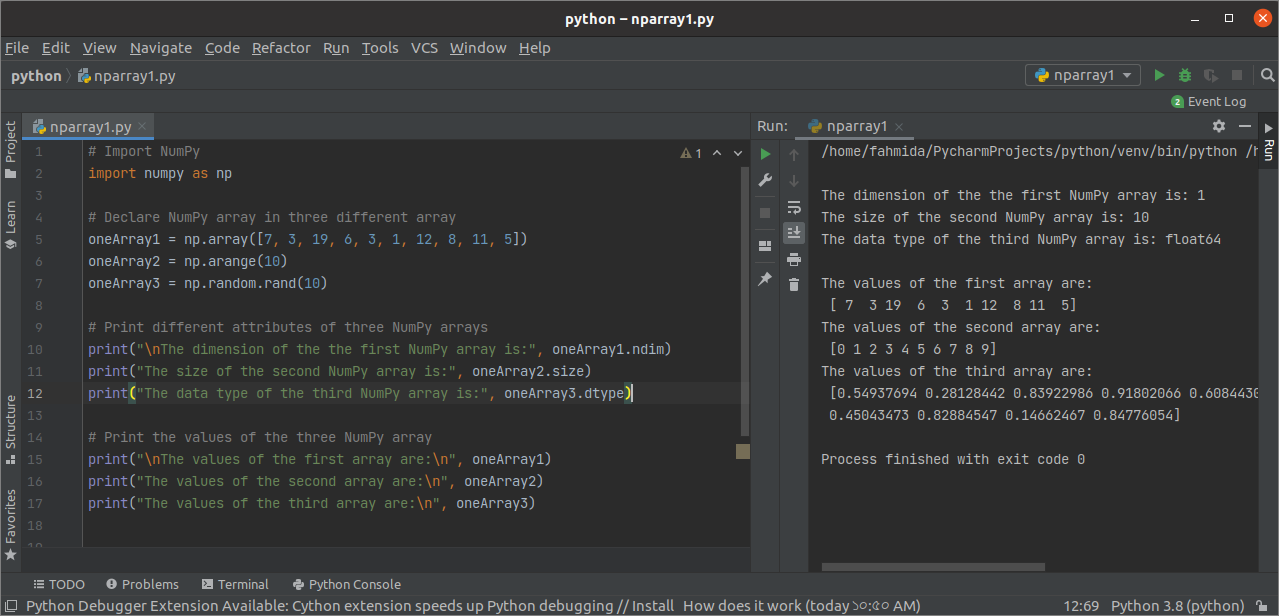Expand the warnings indicator in the editor
Viewport: 1279px width, 616px height.
point(692,153)
